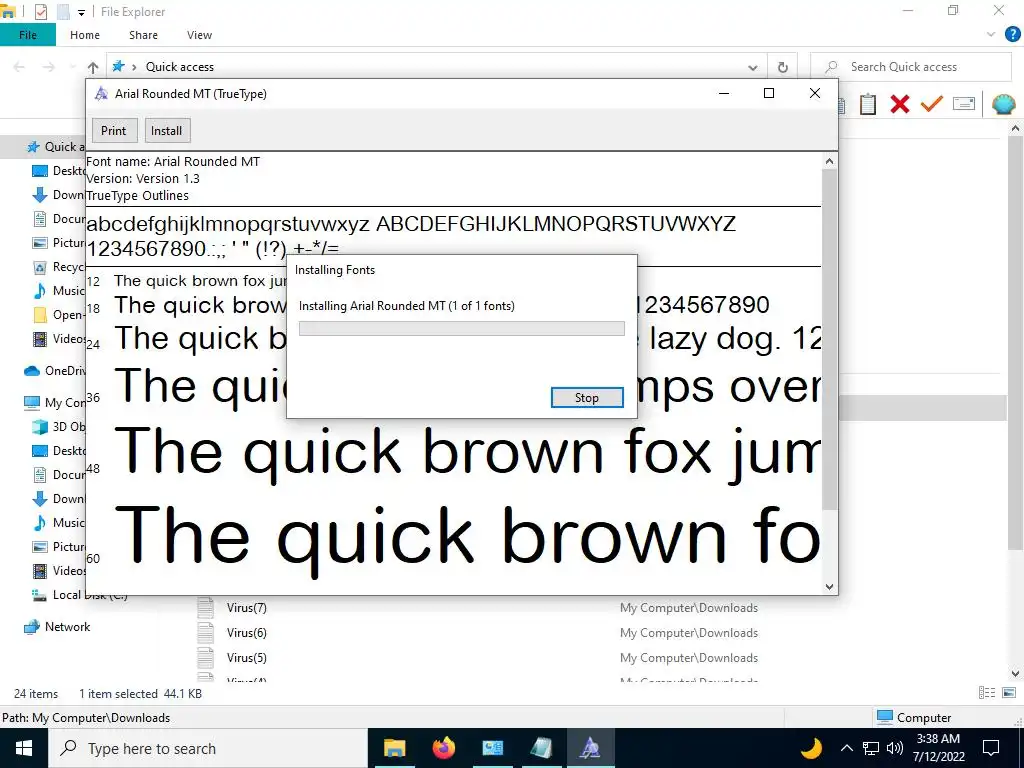Open Customize Quick Access Toolbar dropdown
This screenshot has height=768, width=1024.
tap(81, 12)
